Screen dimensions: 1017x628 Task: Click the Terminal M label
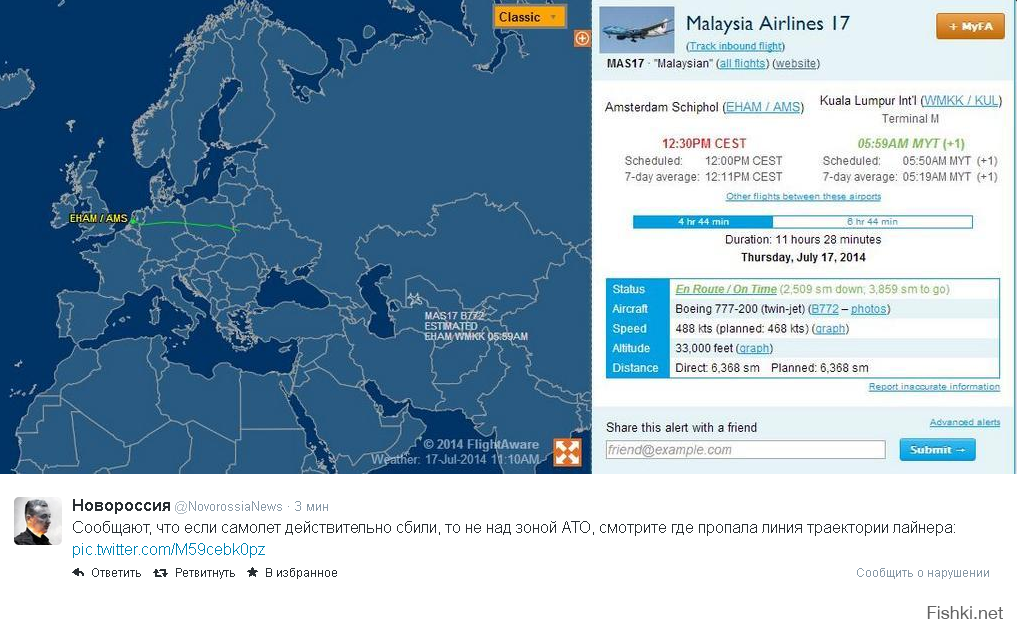click(x=910, y=119)
